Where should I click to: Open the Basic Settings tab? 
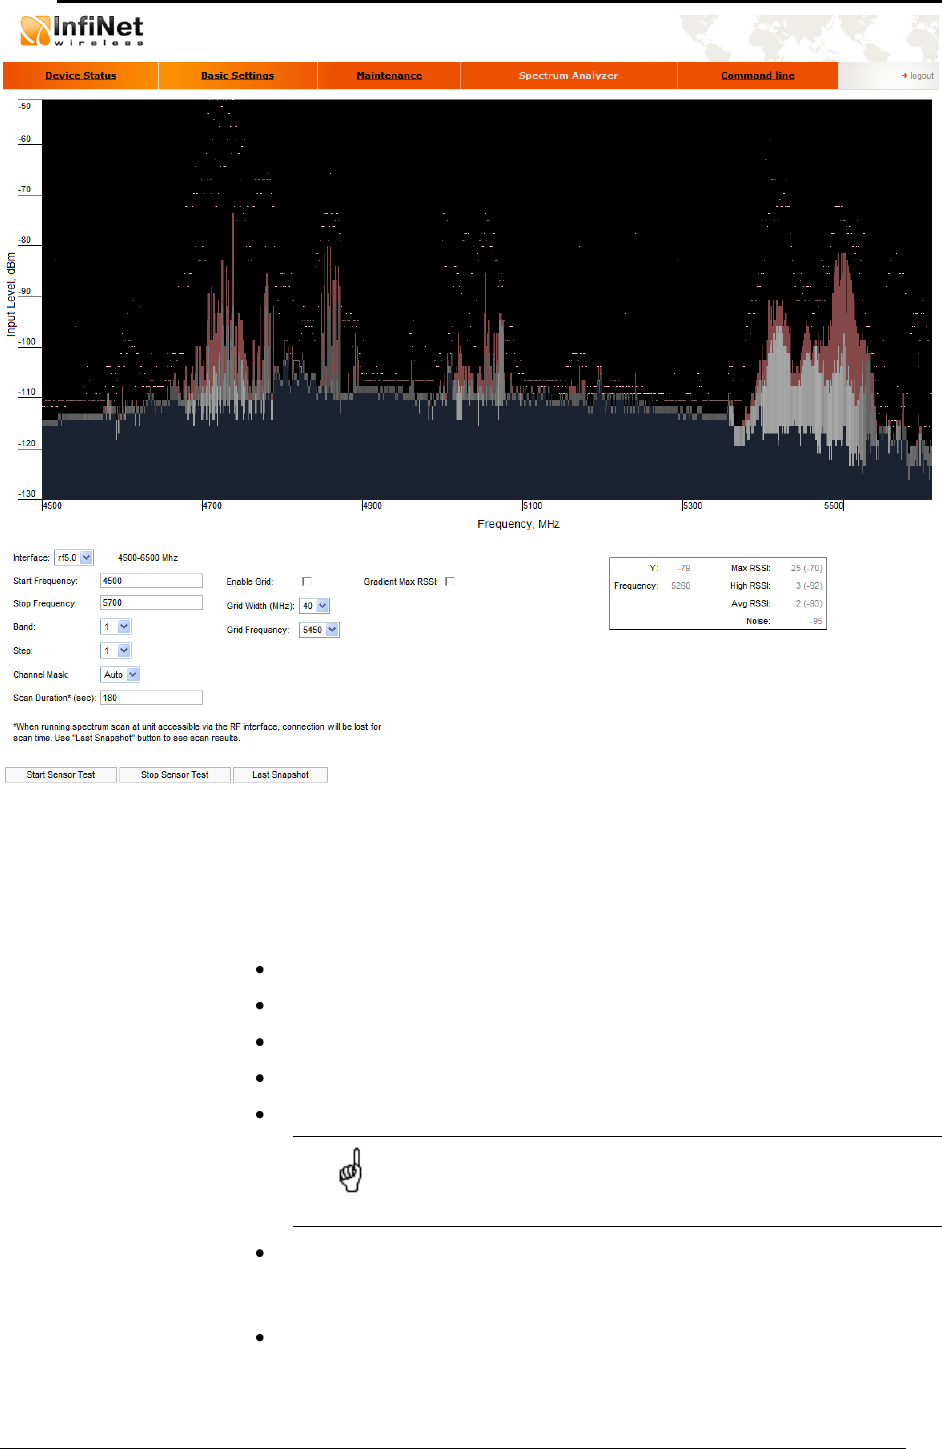point(237,76)
